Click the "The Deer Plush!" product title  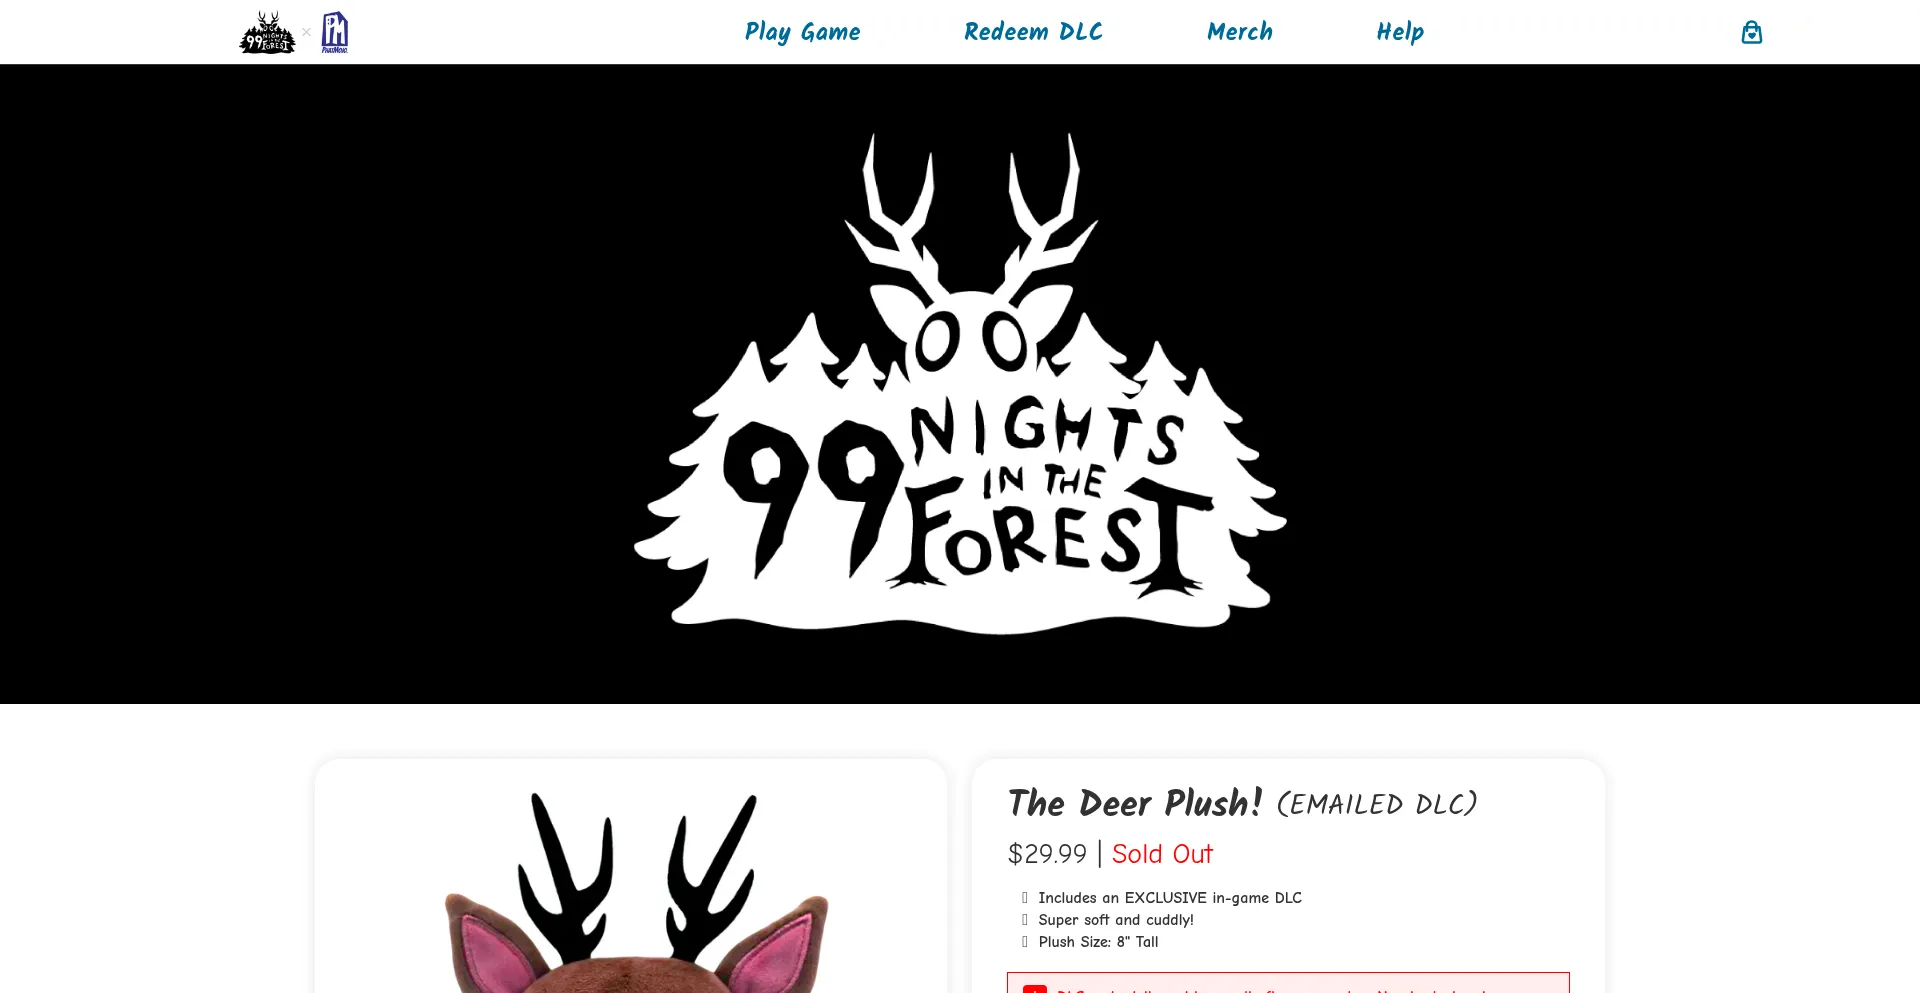1135,803
